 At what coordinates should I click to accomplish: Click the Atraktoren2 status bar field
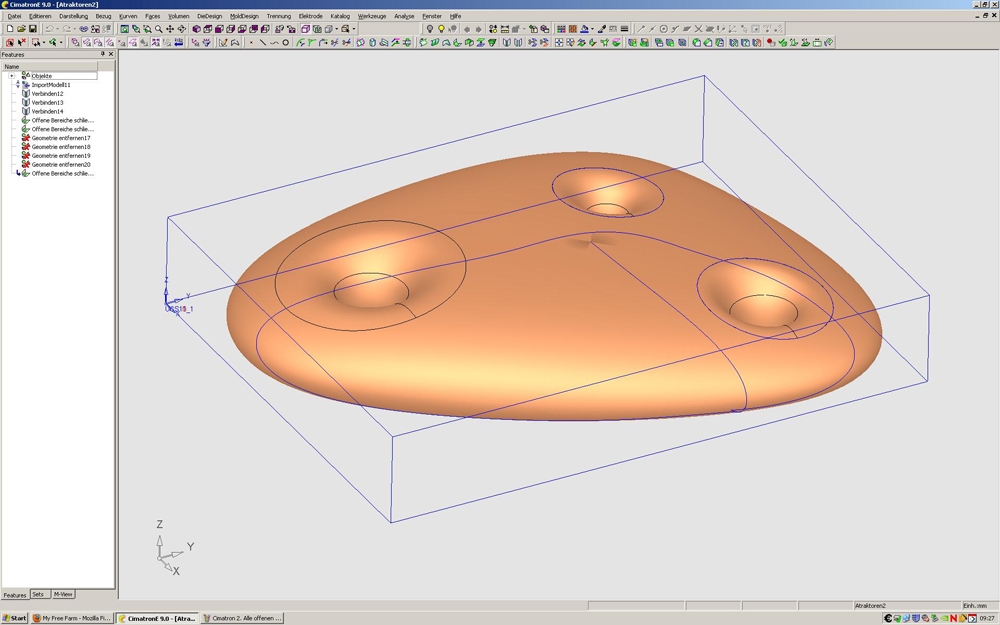906,605
